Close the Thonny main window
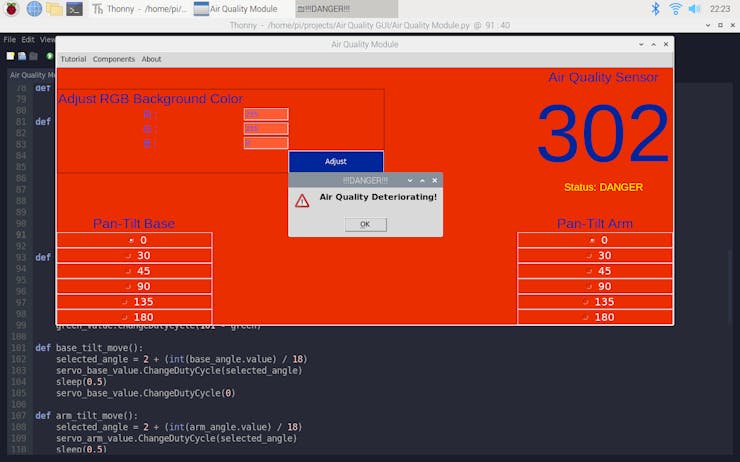 732,25
